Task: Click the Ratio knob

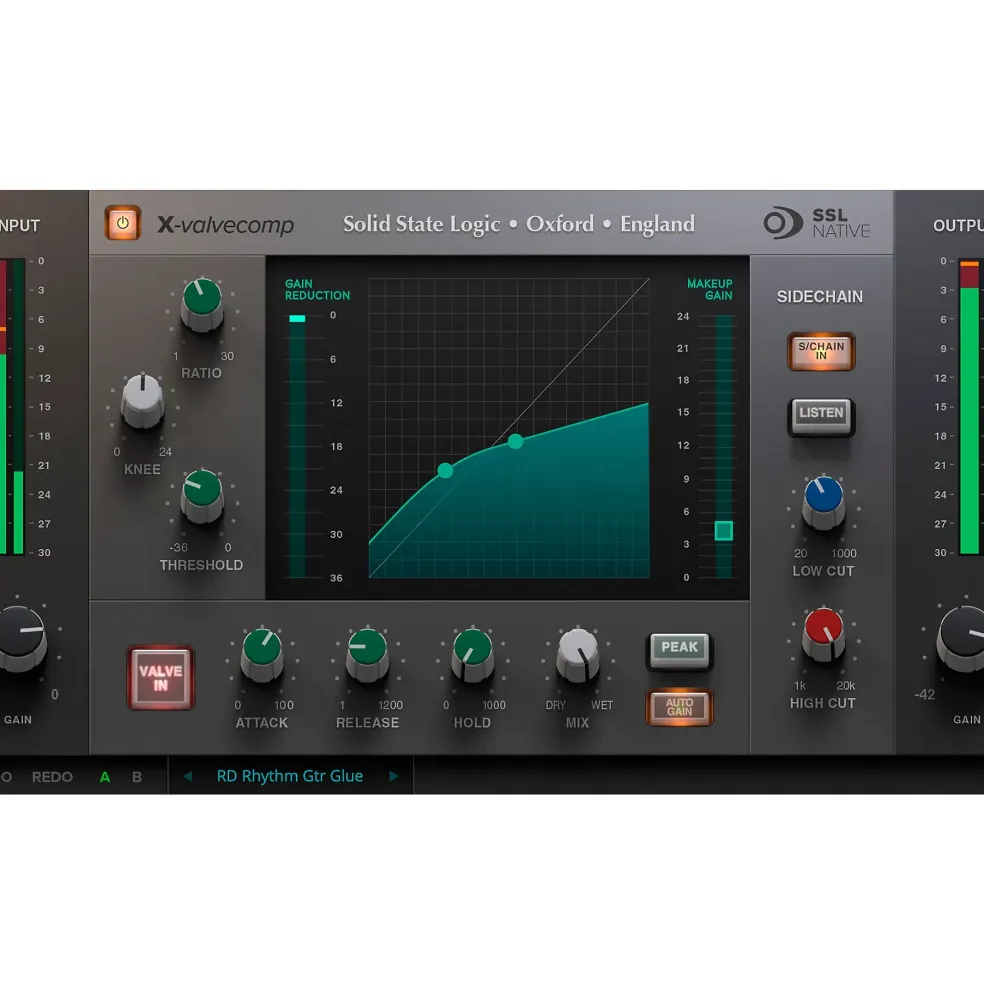Action: pos(202,303)
